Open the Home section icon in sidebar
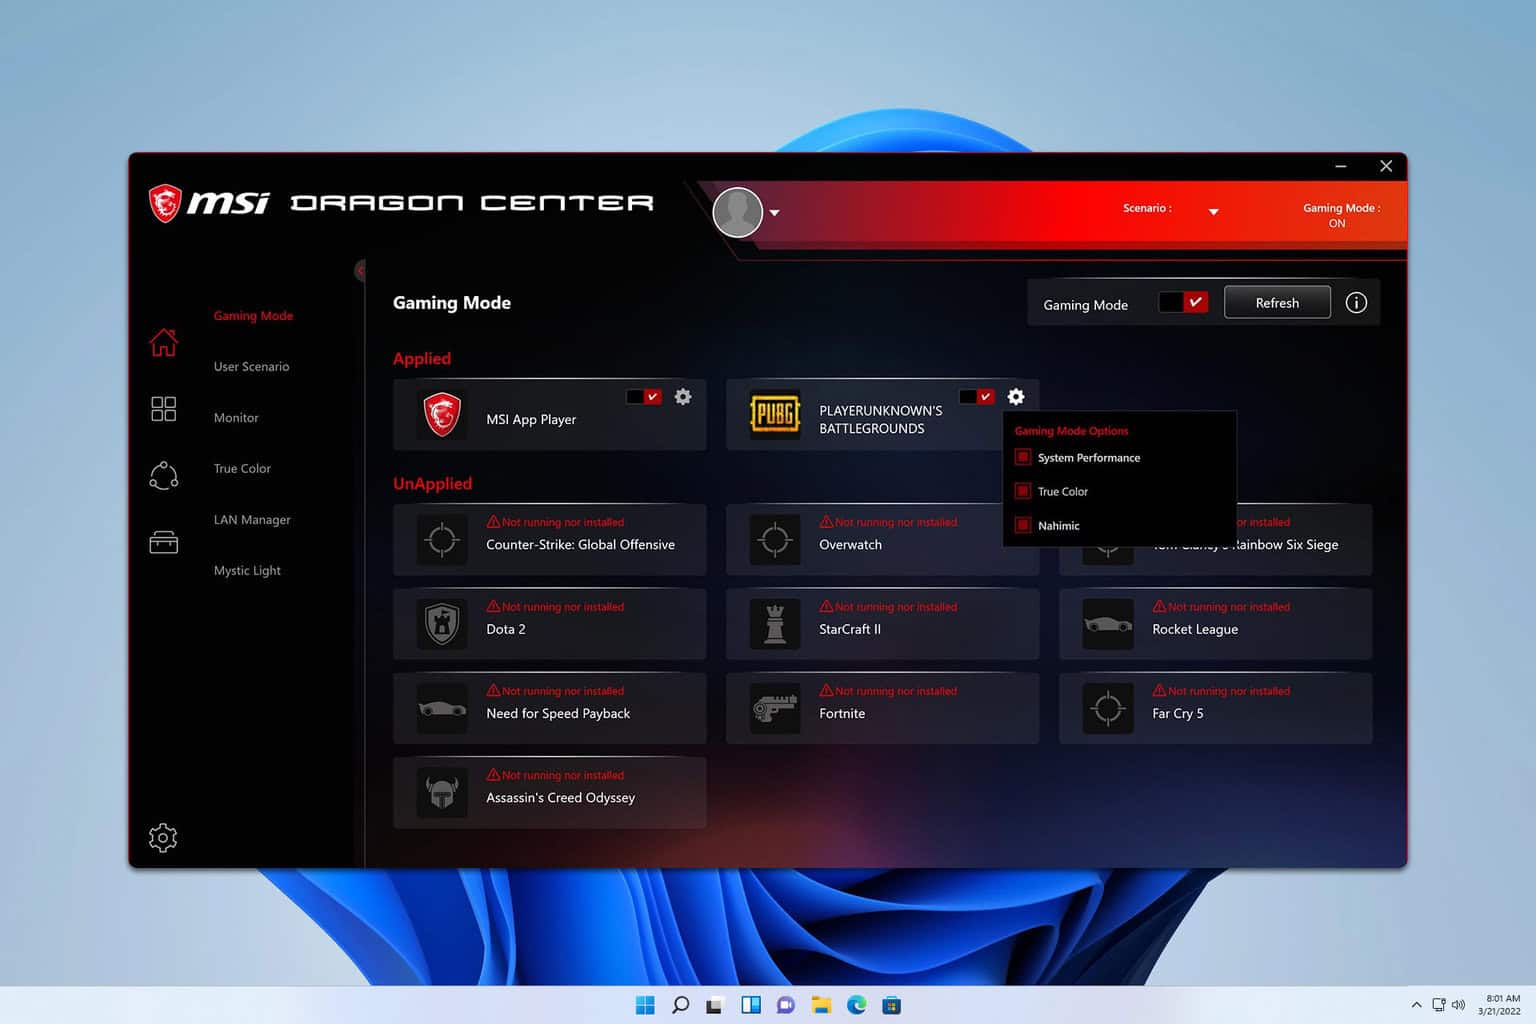Viewport: 1536px width, 1024px height. 164,342
